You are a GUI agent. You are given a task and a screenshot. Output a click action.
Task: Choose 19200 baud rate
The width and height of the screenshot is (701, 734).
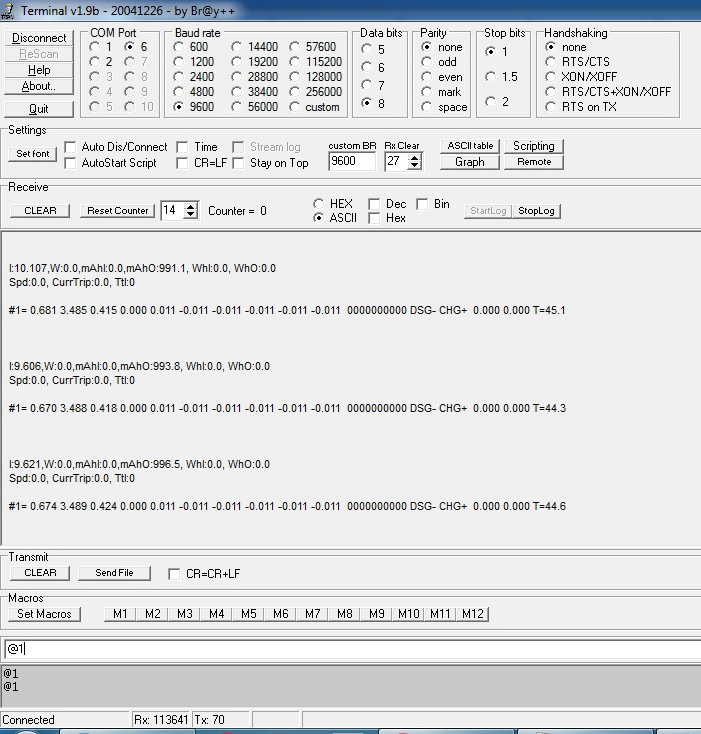coord(237,62)
